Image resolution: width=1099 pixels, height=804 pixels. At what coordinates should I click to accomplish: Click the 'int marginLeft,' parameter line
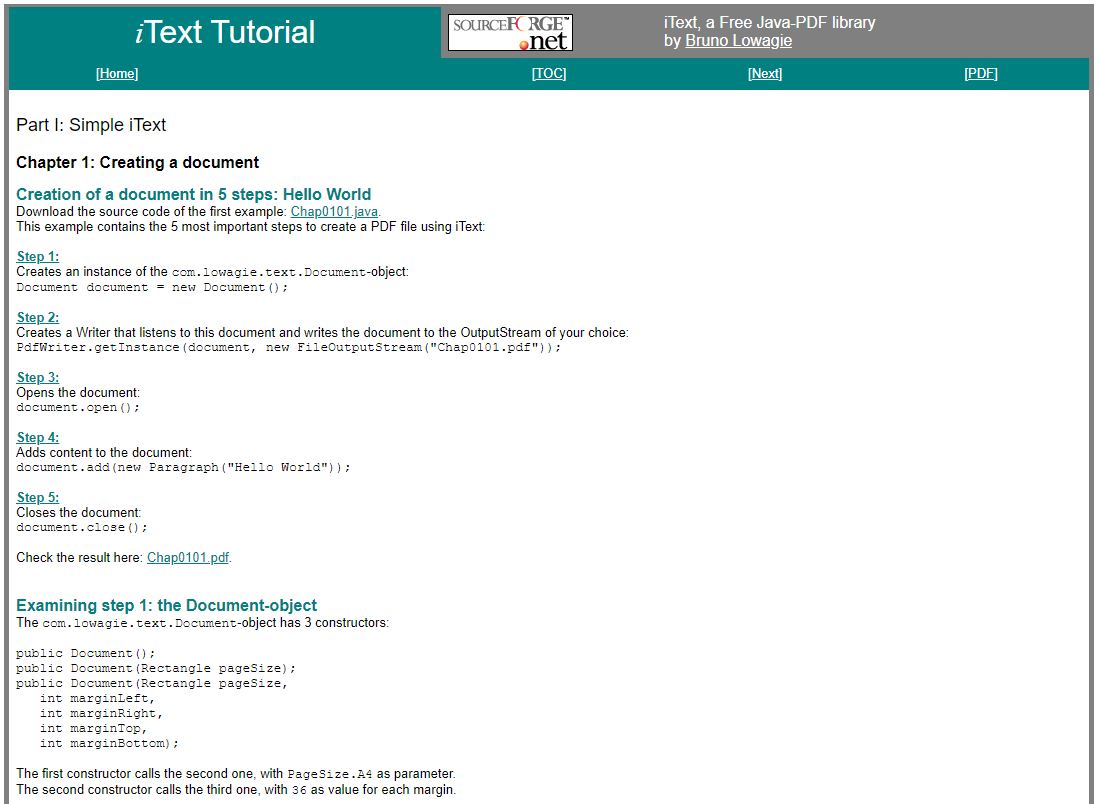coord(97,699)
